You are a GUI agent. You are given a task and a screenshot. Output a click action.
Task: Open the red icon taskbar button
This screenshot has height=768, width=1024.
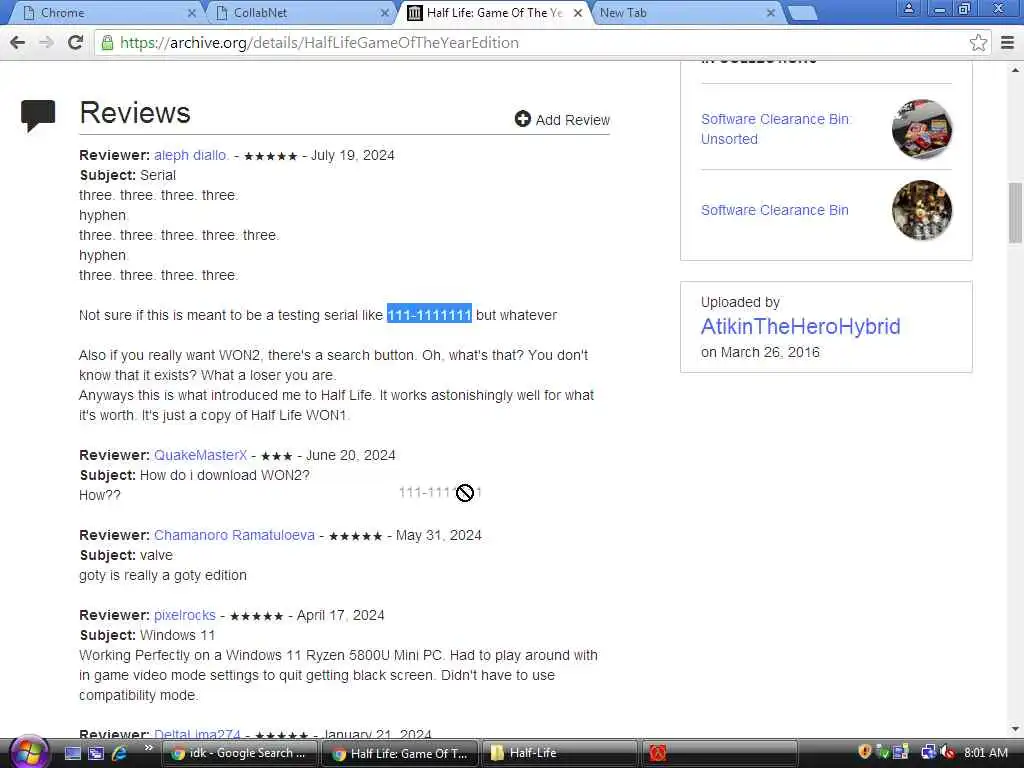pyautogui.click(x=720, y=753)
